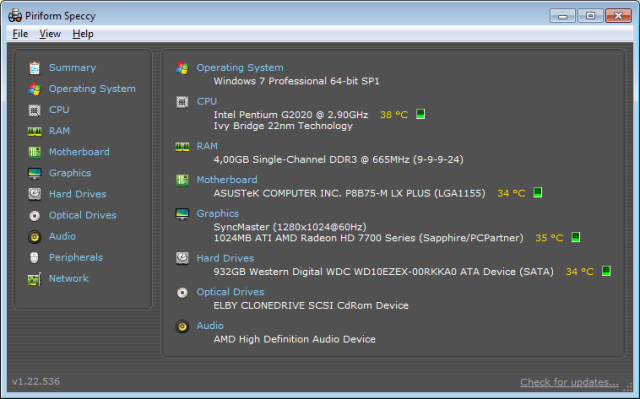
Task: Click the Motherboard icon in main panel
Action: pyautogui.click(x=182, y=180)
